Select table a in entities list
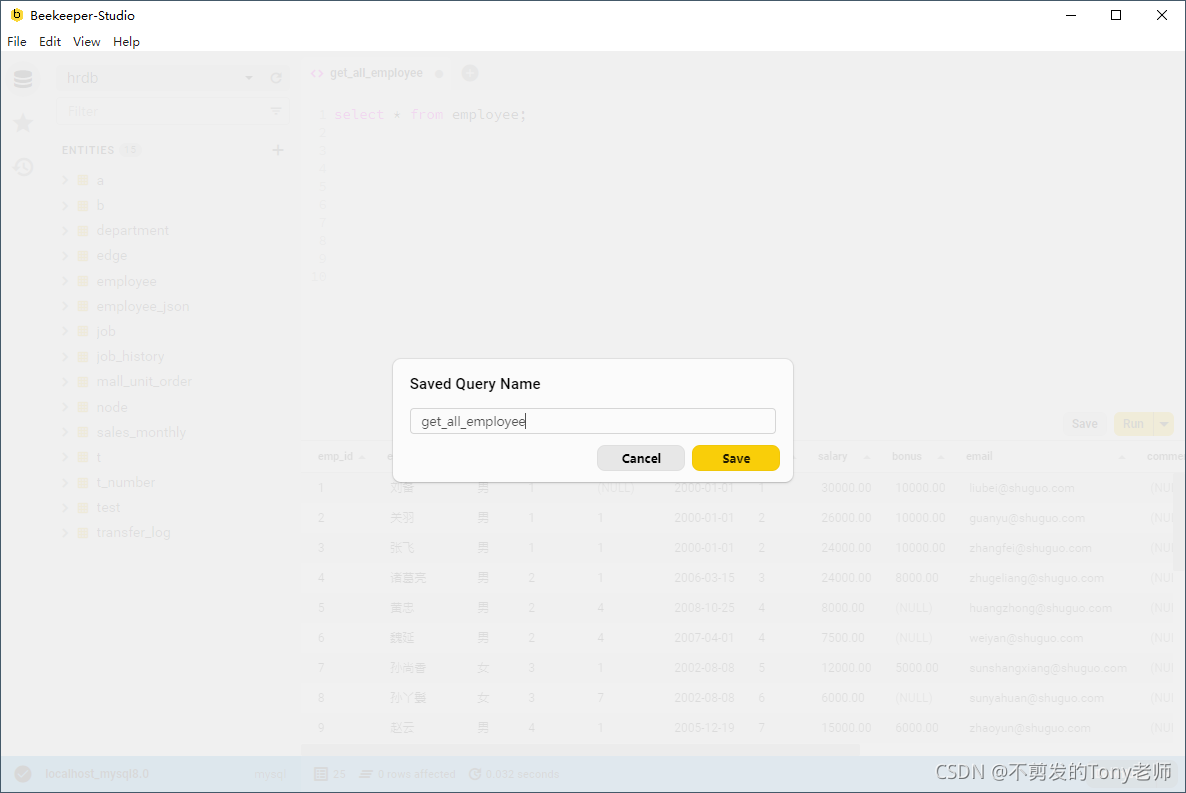The width and height of the screenshot is (1186, 793). coord(100,180)
